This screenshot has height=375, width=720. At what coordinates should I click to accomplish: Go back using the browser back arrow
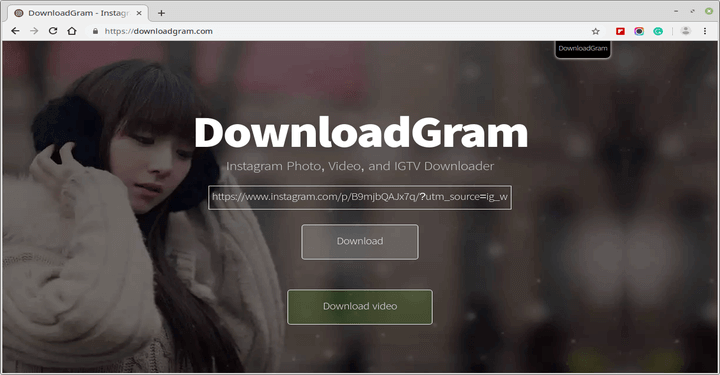click(x=15, y=31)
